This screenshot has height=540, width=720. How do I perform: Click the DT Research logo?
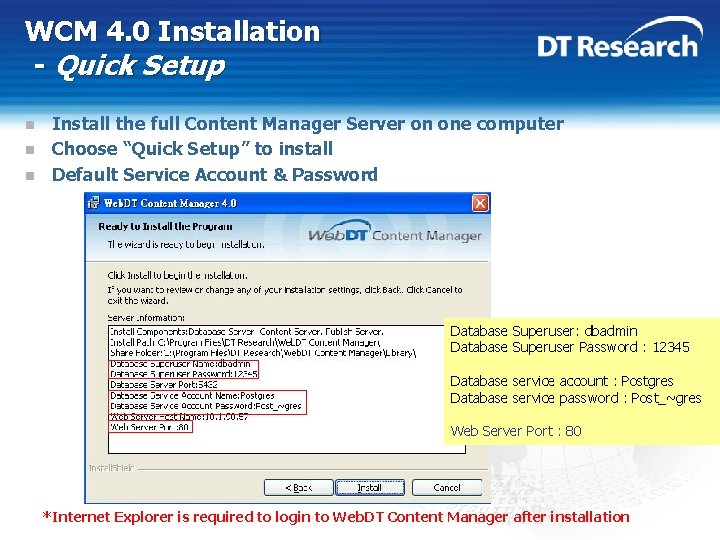(619, 39)
